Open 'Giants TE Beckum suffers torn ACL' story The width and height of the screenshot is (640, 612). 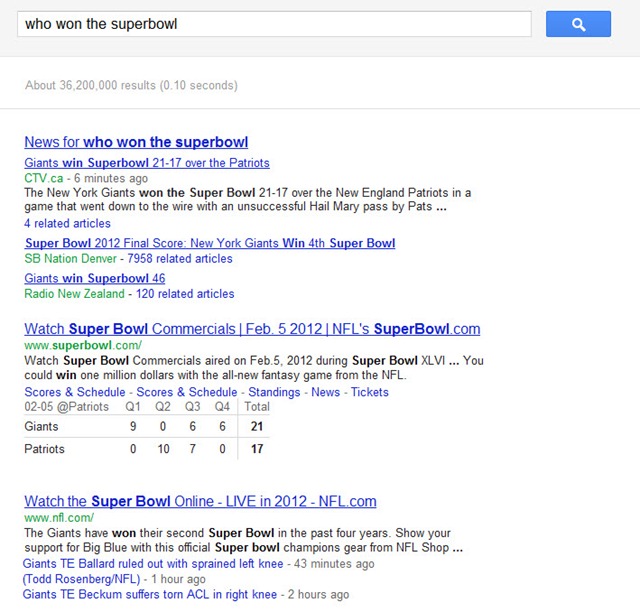coord(150,595)
